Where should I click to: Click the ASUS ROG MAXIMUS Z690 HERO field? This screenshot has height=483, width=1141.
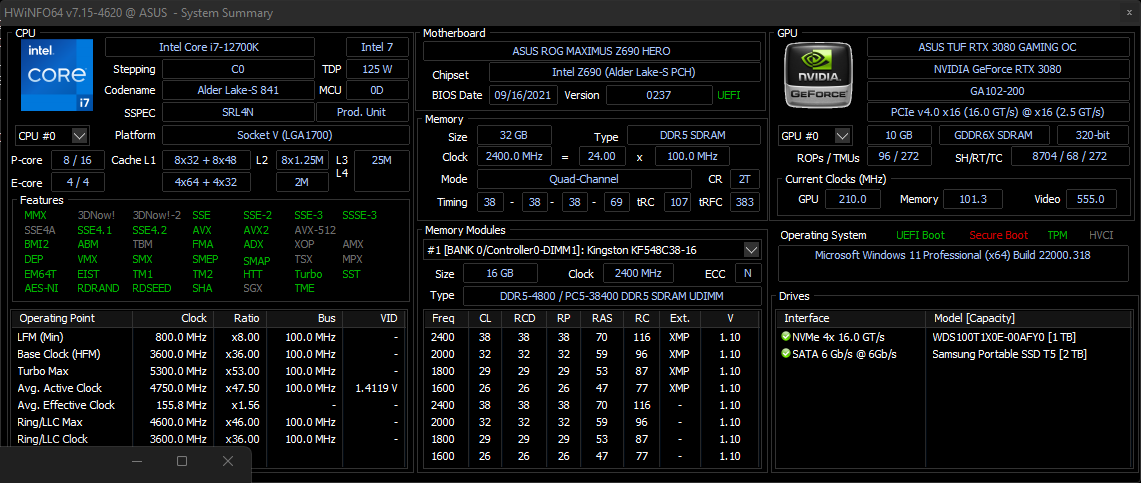tap(592, 51)
